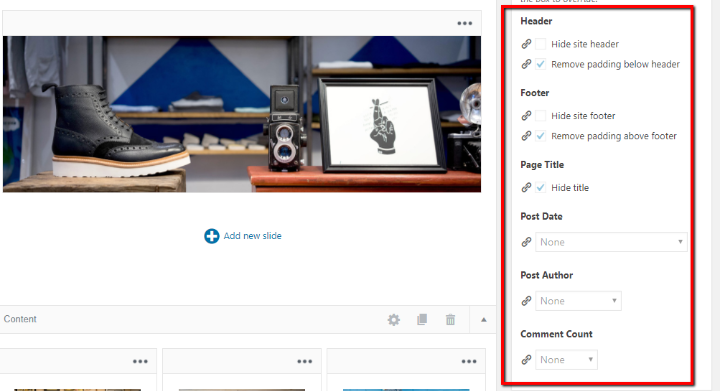Open Post Date dropdown
Image resolution: width=720 pixels, height=391 pixels.
coord(611,242)
